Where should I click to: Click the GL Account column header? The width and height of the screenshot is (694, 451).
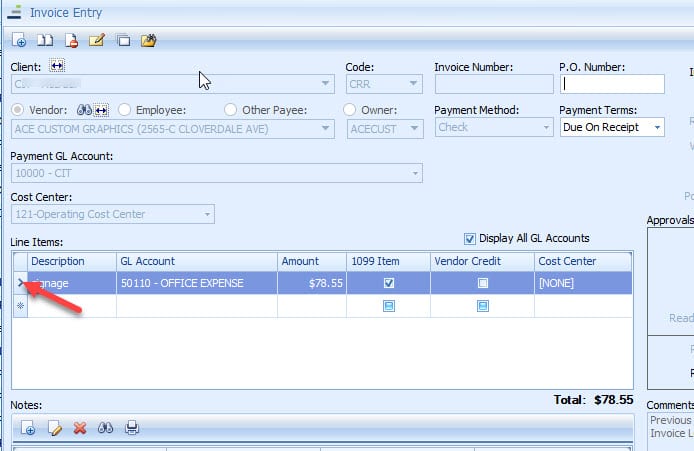(197, 261)
